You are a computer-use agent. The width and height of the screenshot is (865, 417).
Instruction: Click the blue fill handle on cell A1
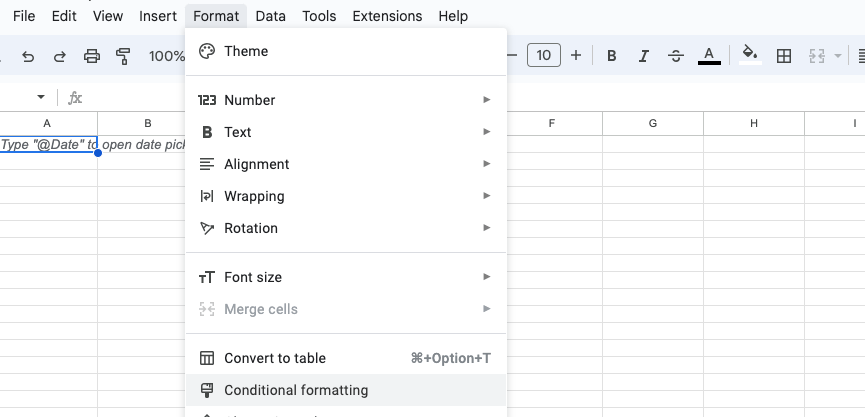(x=98, y=153)
